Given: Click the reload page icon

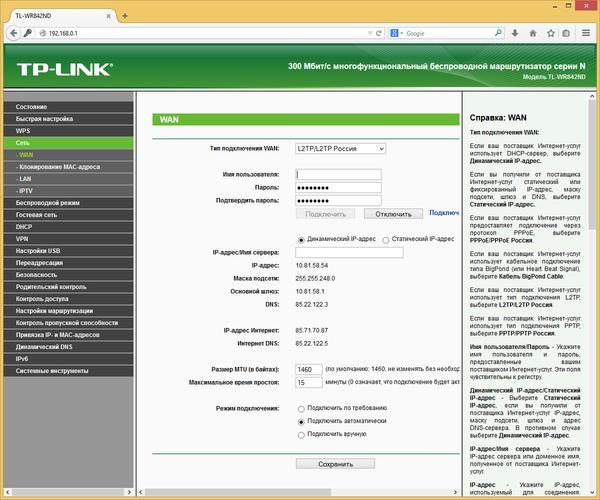Looking at the screenshot, I should click(379, 33).
